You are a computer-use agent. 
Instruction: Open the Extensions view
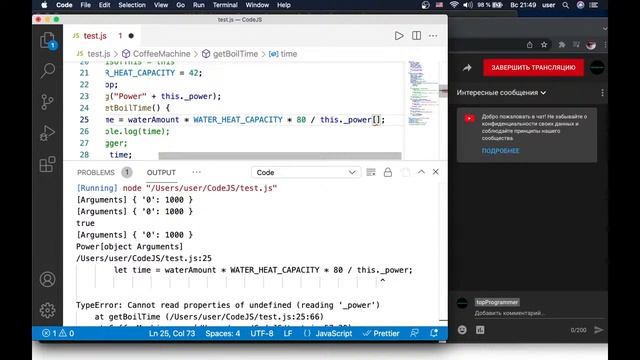click(x=47, y=164)
